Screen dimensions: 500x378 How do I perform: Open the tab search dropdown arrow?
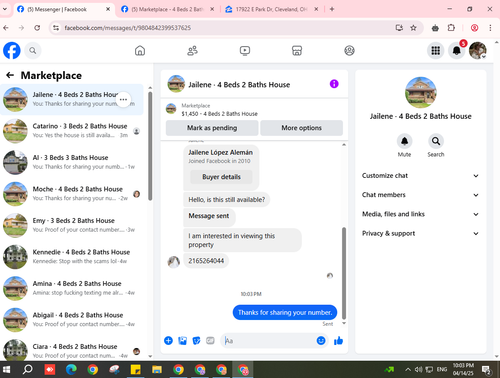click(5, 9)
